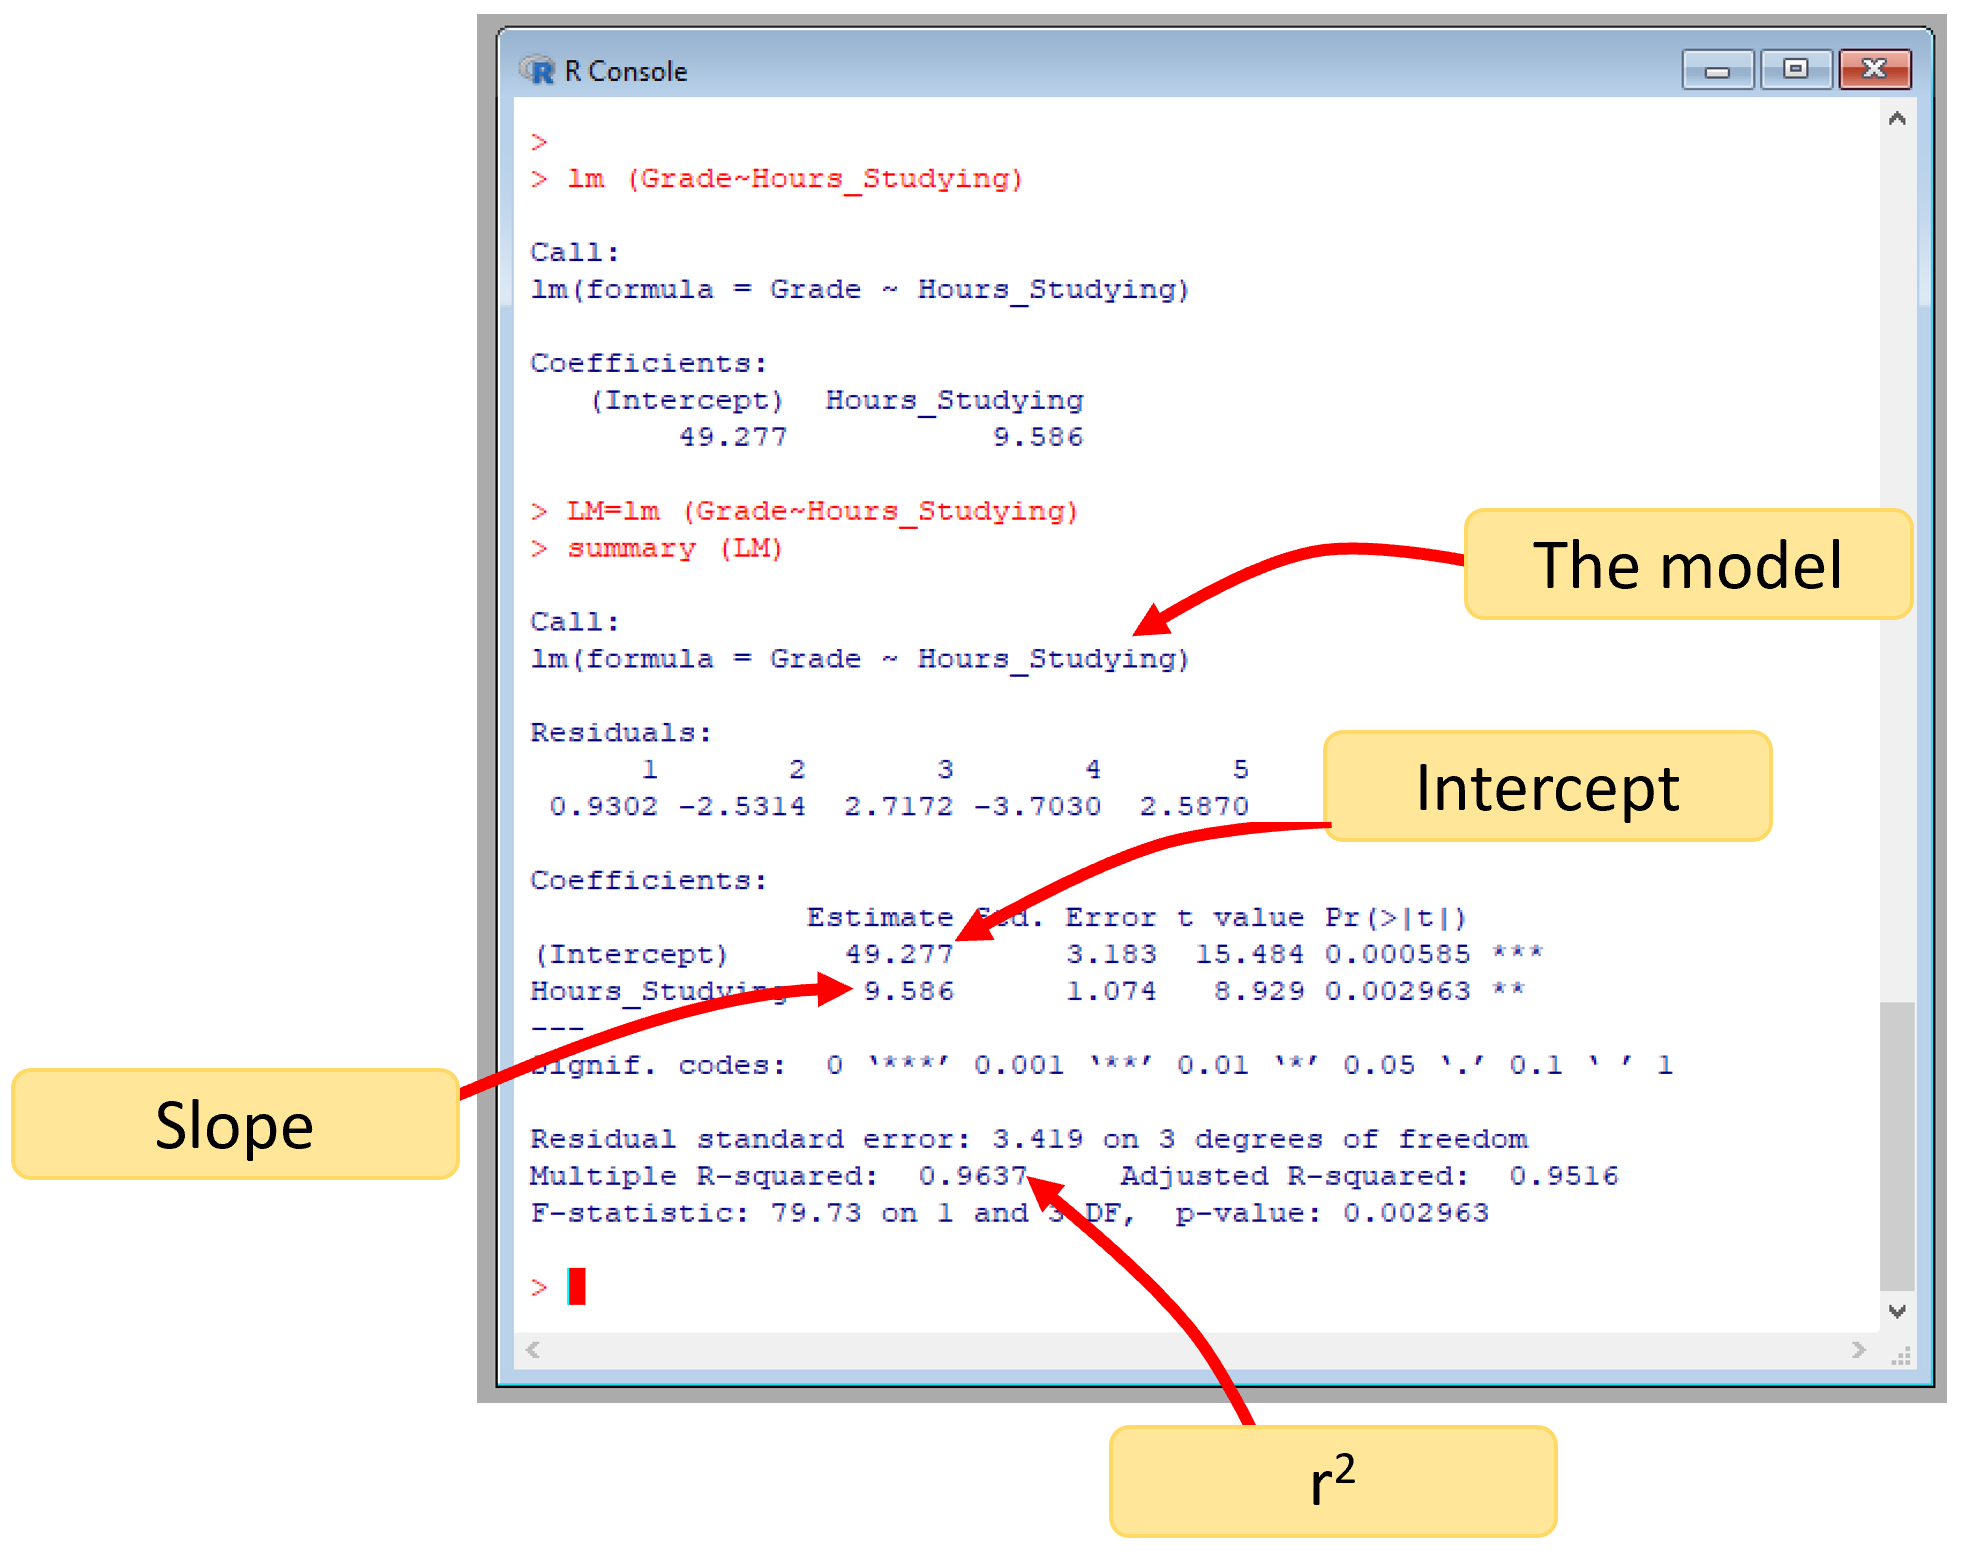Click the first 'Call:' heading

click(575, 253)
